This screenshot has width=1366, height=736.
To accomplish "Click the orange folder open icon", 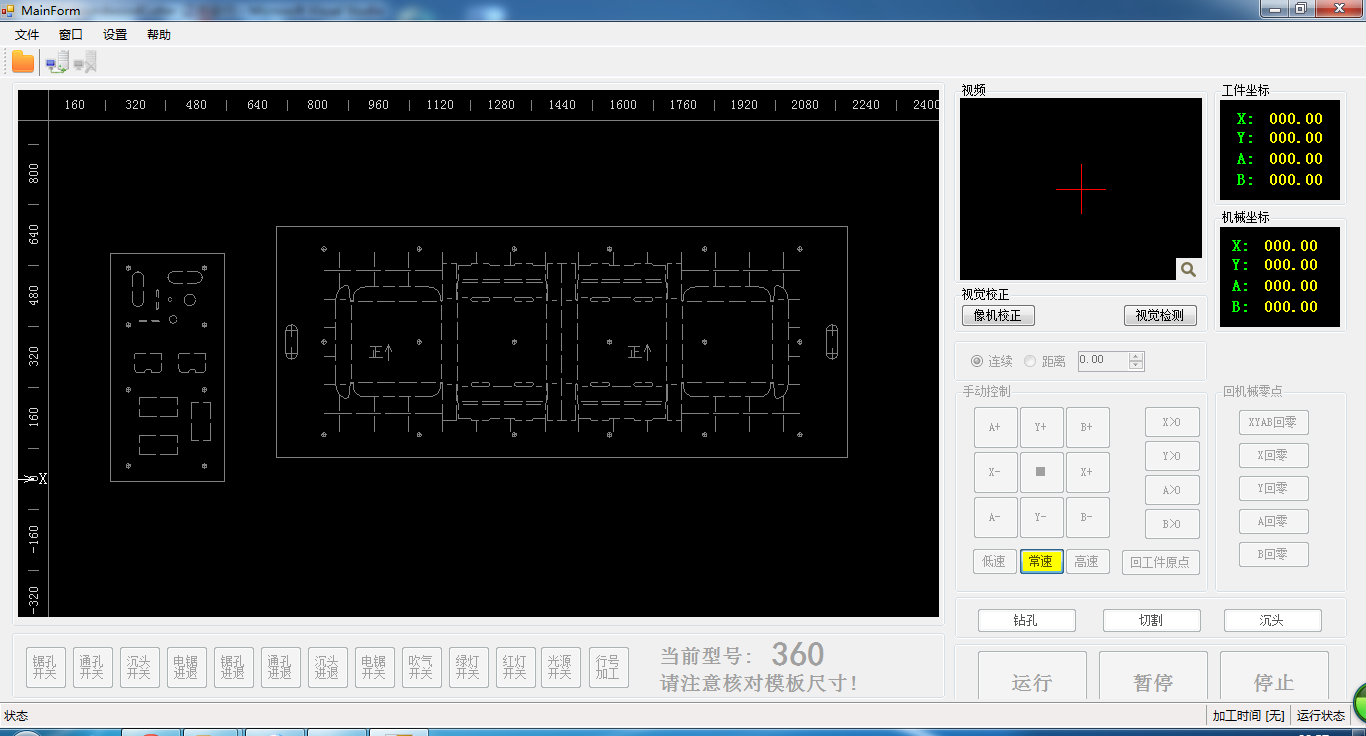I will click(23, 62).
